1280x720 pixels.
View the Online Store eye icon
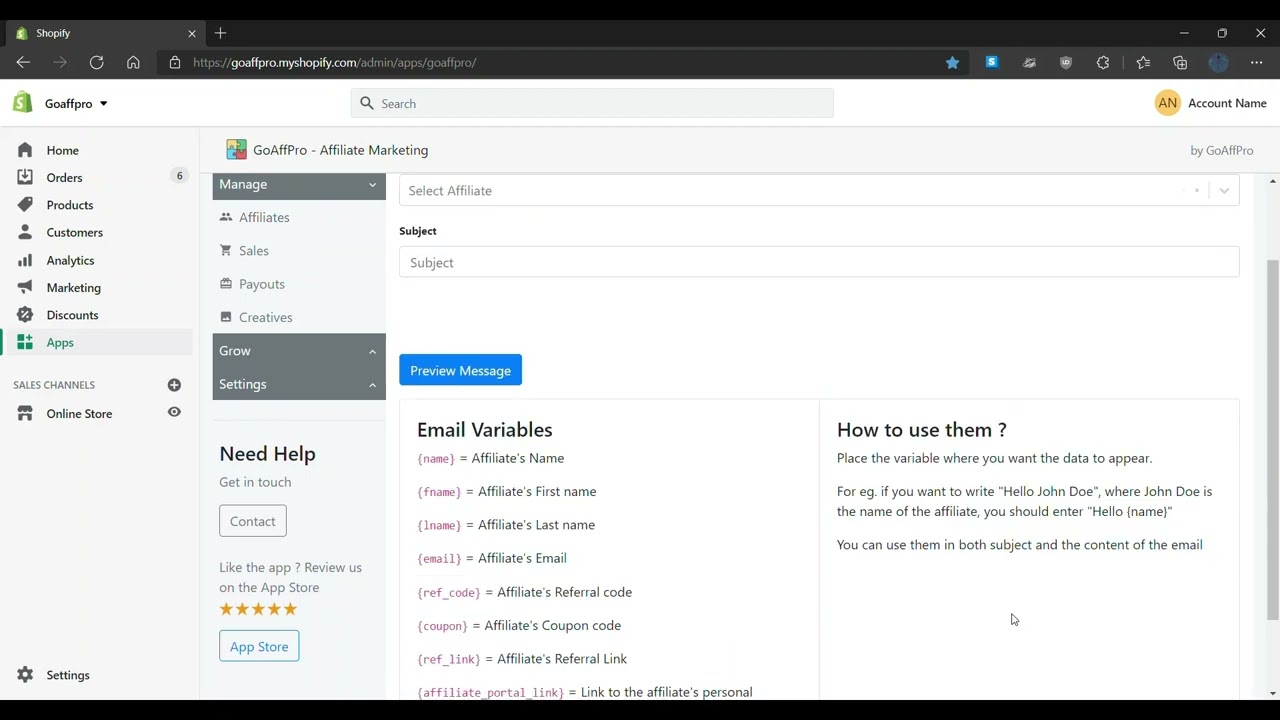point(174,412)
